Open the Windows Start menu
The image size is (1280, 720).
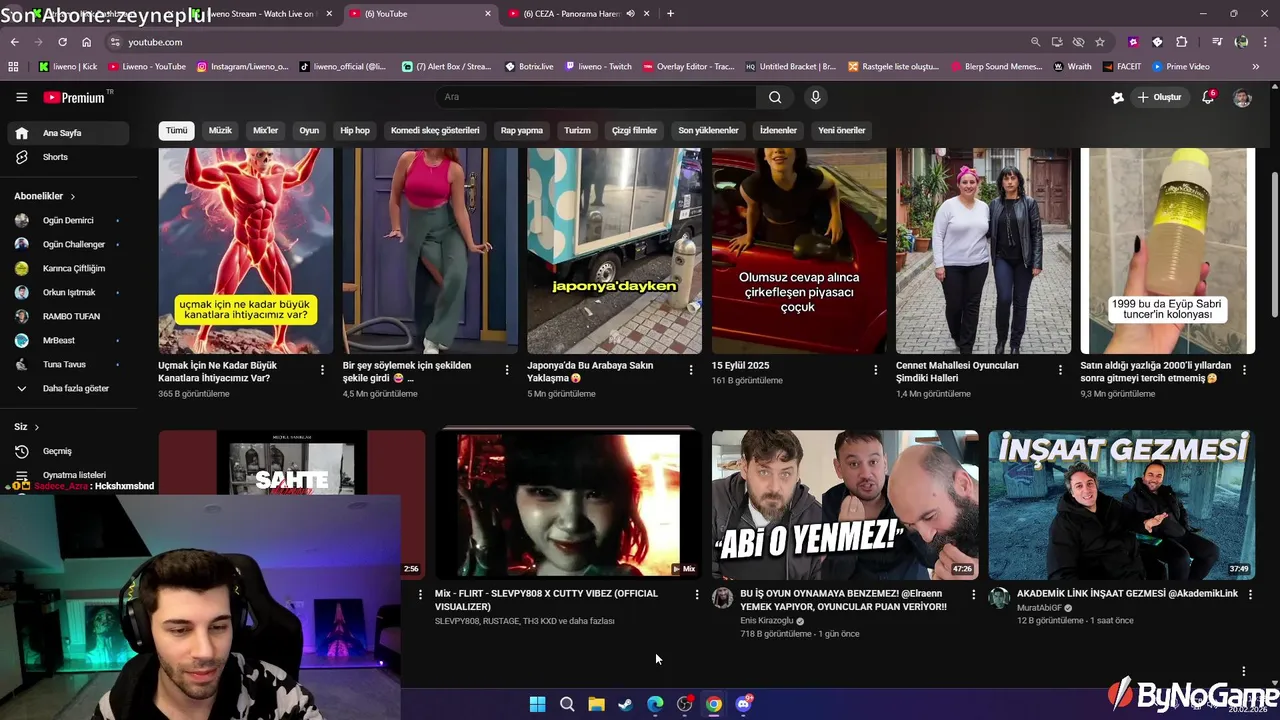(537, 704)
